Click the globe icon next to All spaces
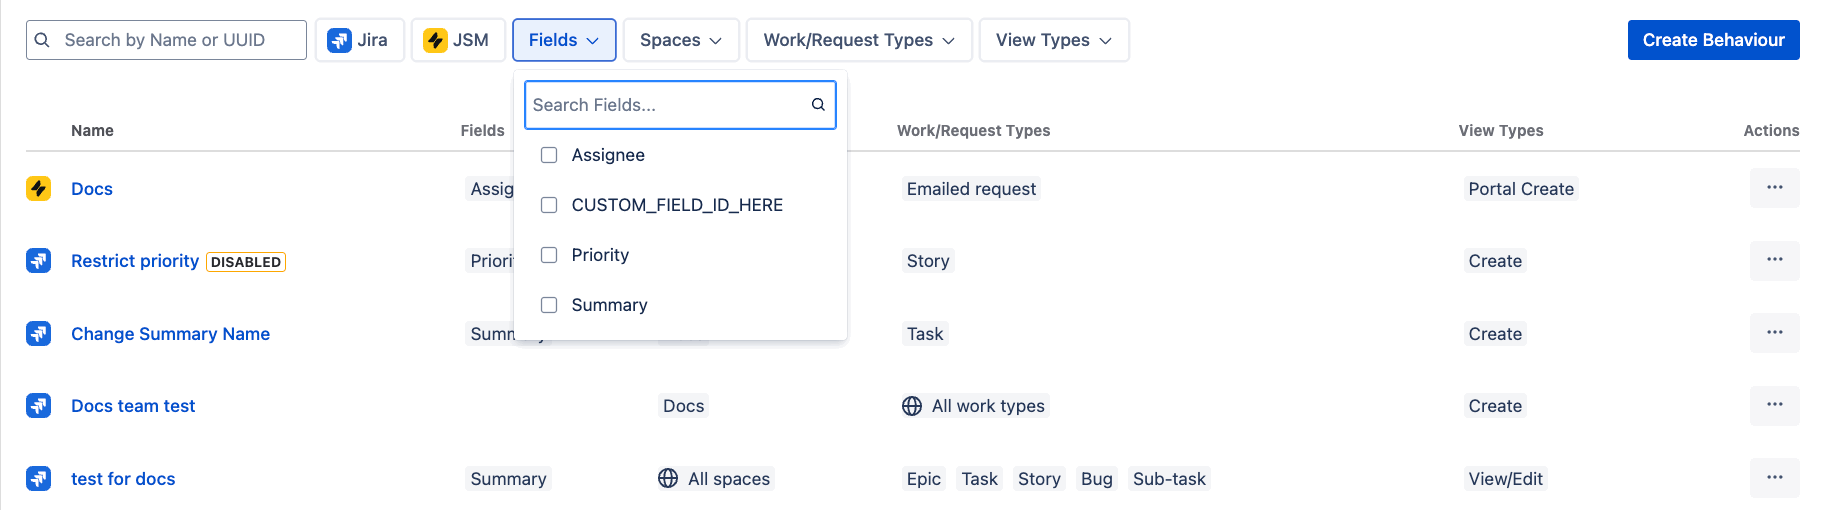This screenshot has height=510, width=1823. coord(668,478)
